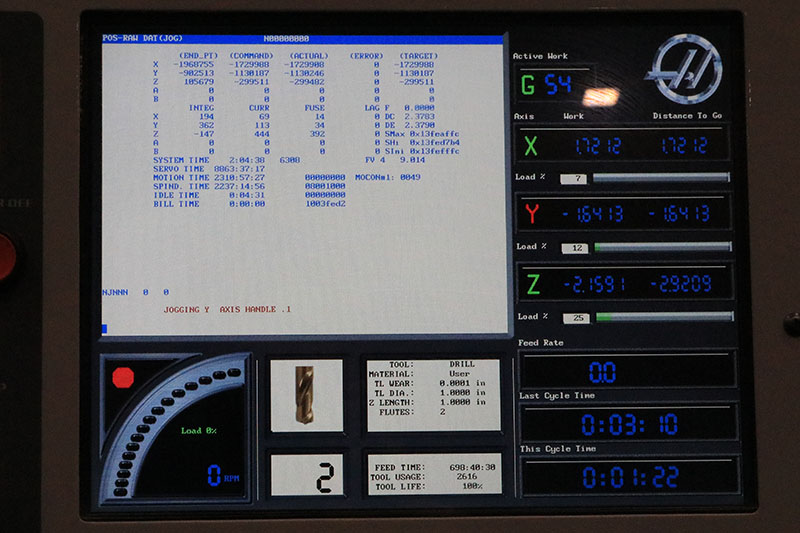Click the Z load percent value 25
This screenshot has height=533, width=800.
click(577, 318)
